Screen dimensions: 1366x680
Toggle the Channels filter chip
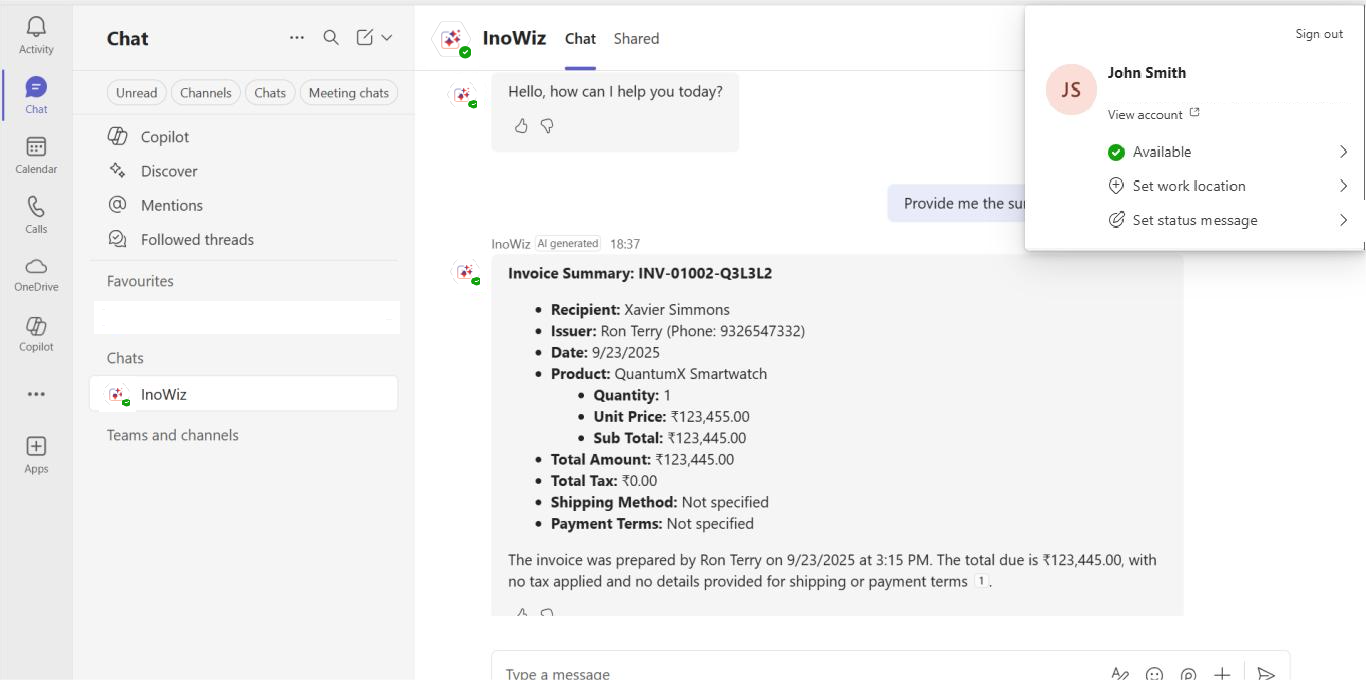pyautogui.click(x=206, y=93)
